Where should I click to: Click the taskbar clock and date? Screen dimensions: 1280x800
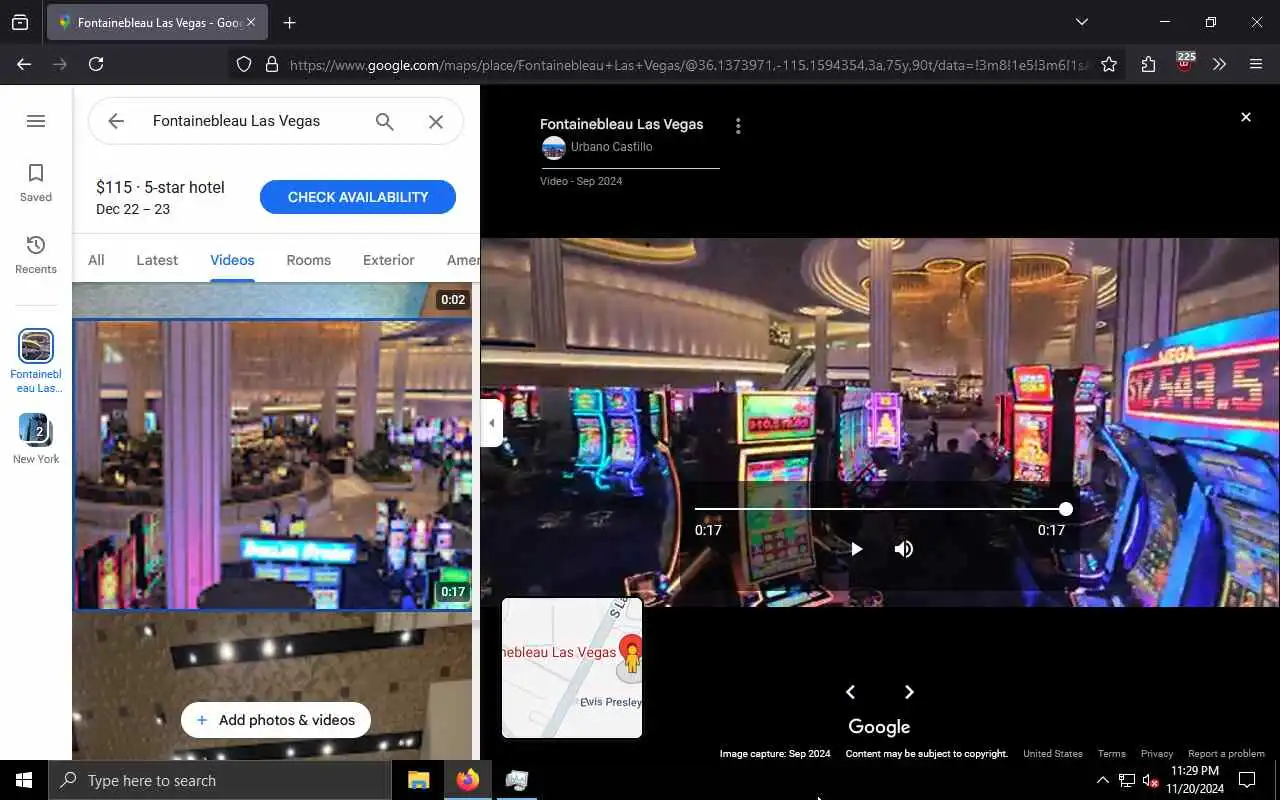(x=1195, y=780)
